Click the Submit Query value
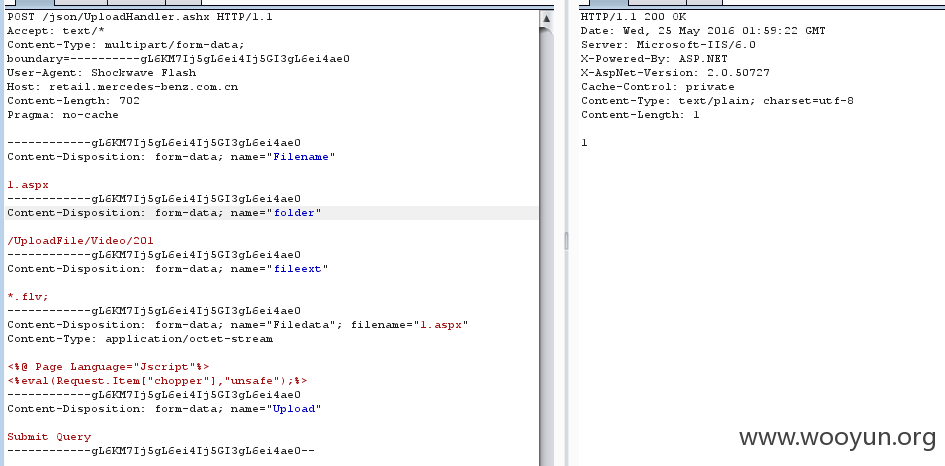Viewport: 945px width, 466px height. tap(49, 437)
